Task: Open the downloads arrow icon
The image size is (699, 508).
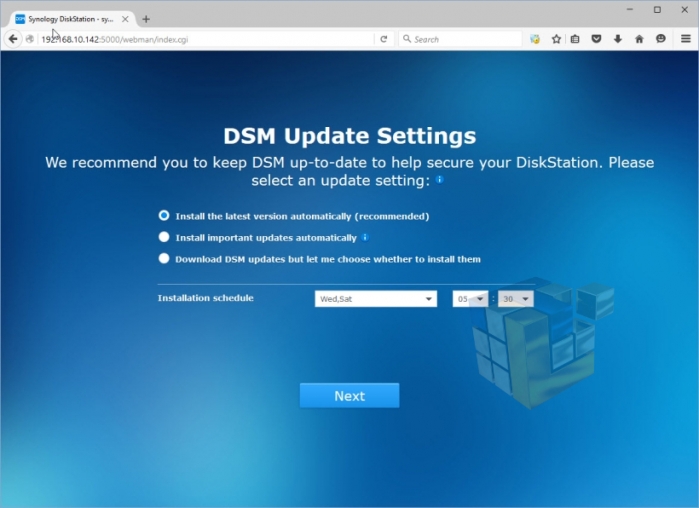Action: (618, 39)
